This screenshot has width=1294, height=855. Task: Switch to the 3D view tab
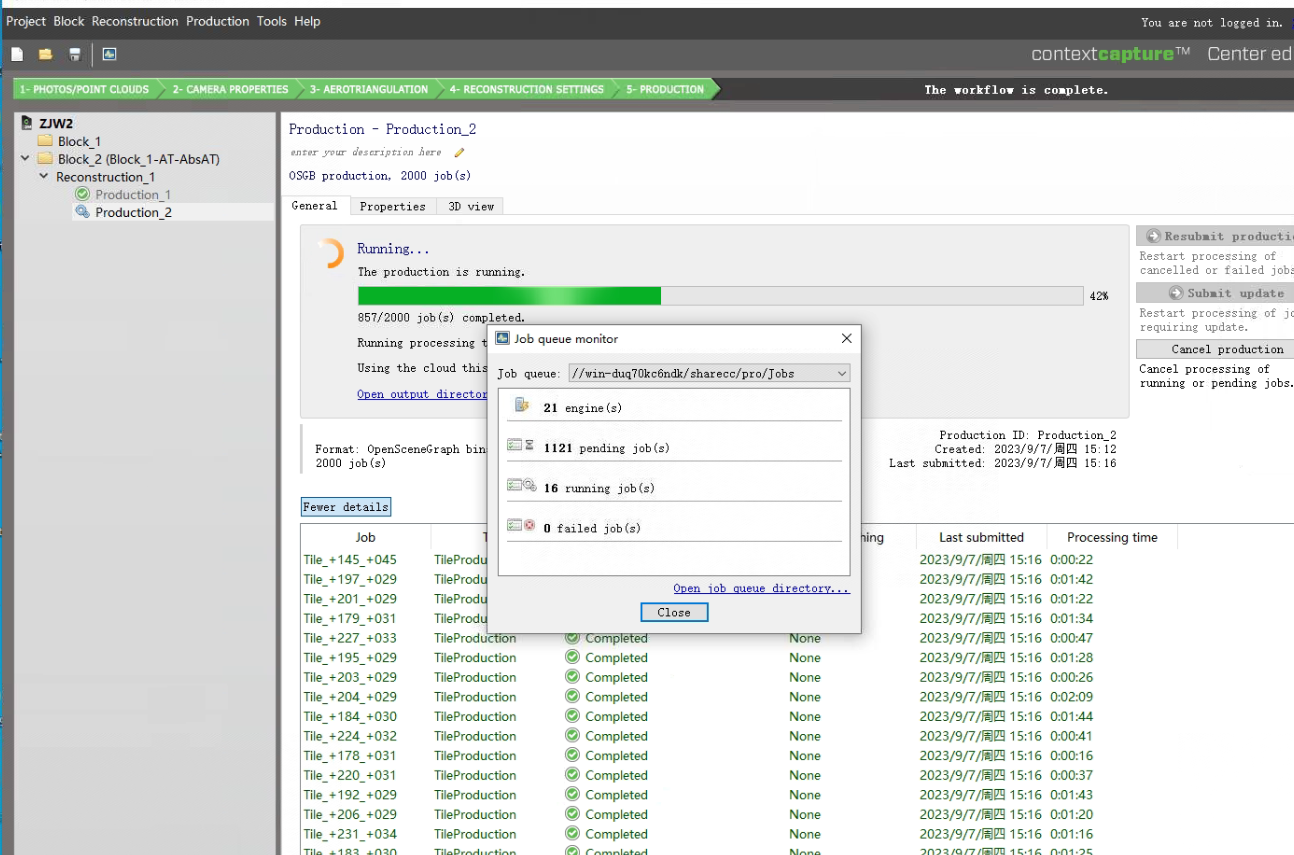[x=470, y=206]
